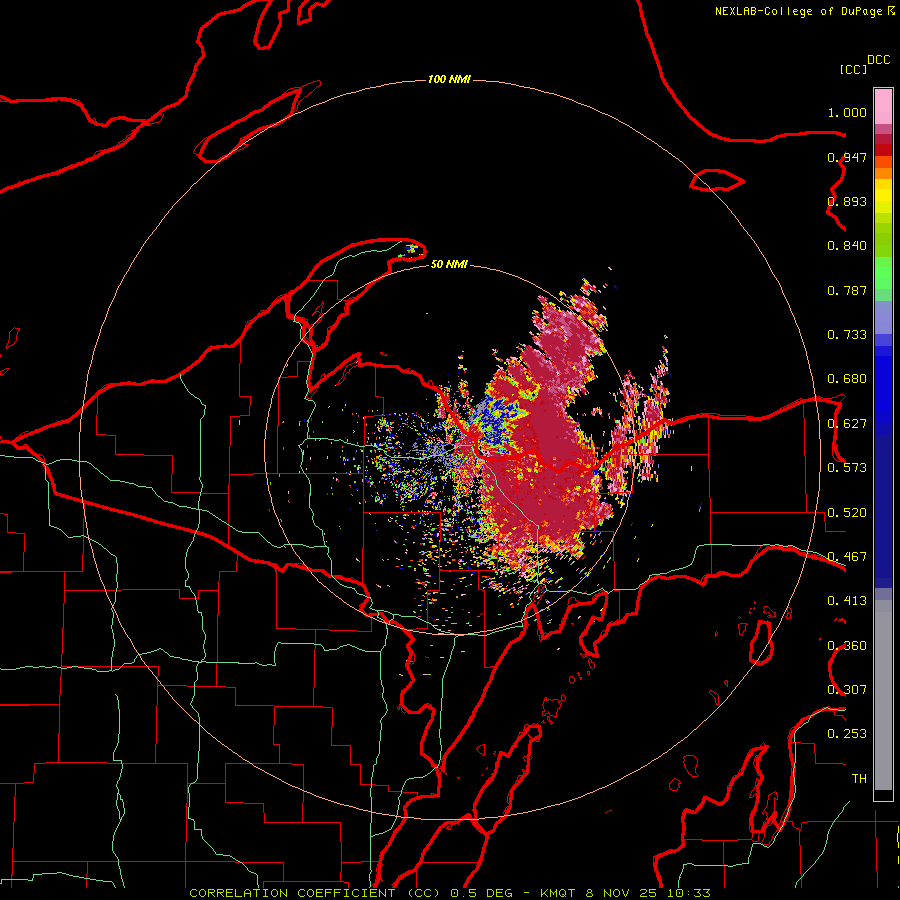Click the 0.253 scale value
The width and height of the screenshot is (900, 900).
[847, 734]
